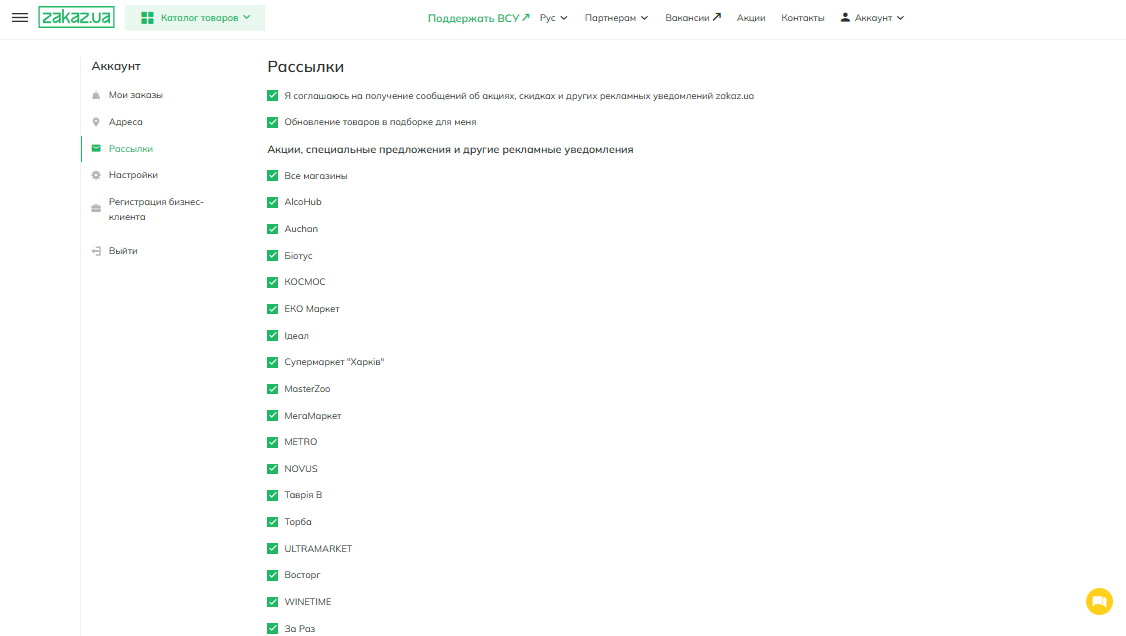The width and height of the screenshot is (1126, 636).
Task: Click the location pin icon beside Адреса
Action: point(96,122)
